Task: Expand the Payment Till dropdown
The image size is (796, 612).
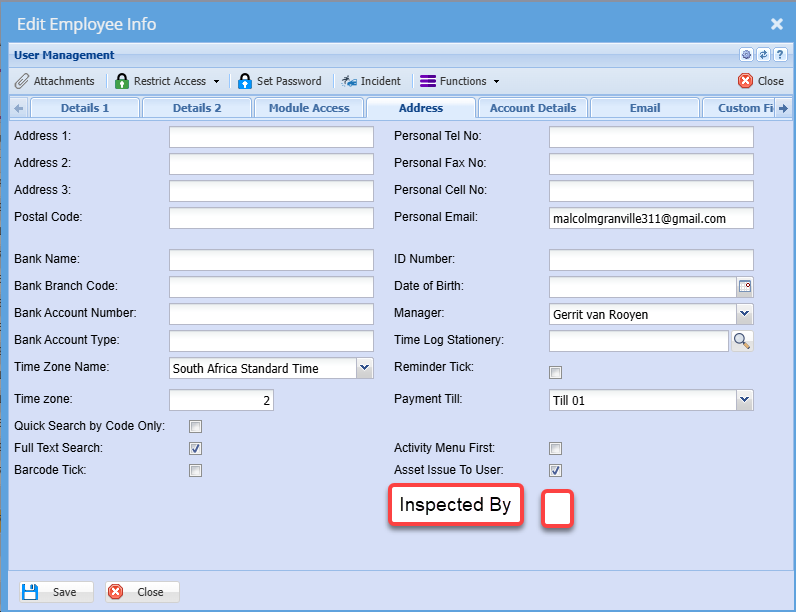Action: pos(744,400)
